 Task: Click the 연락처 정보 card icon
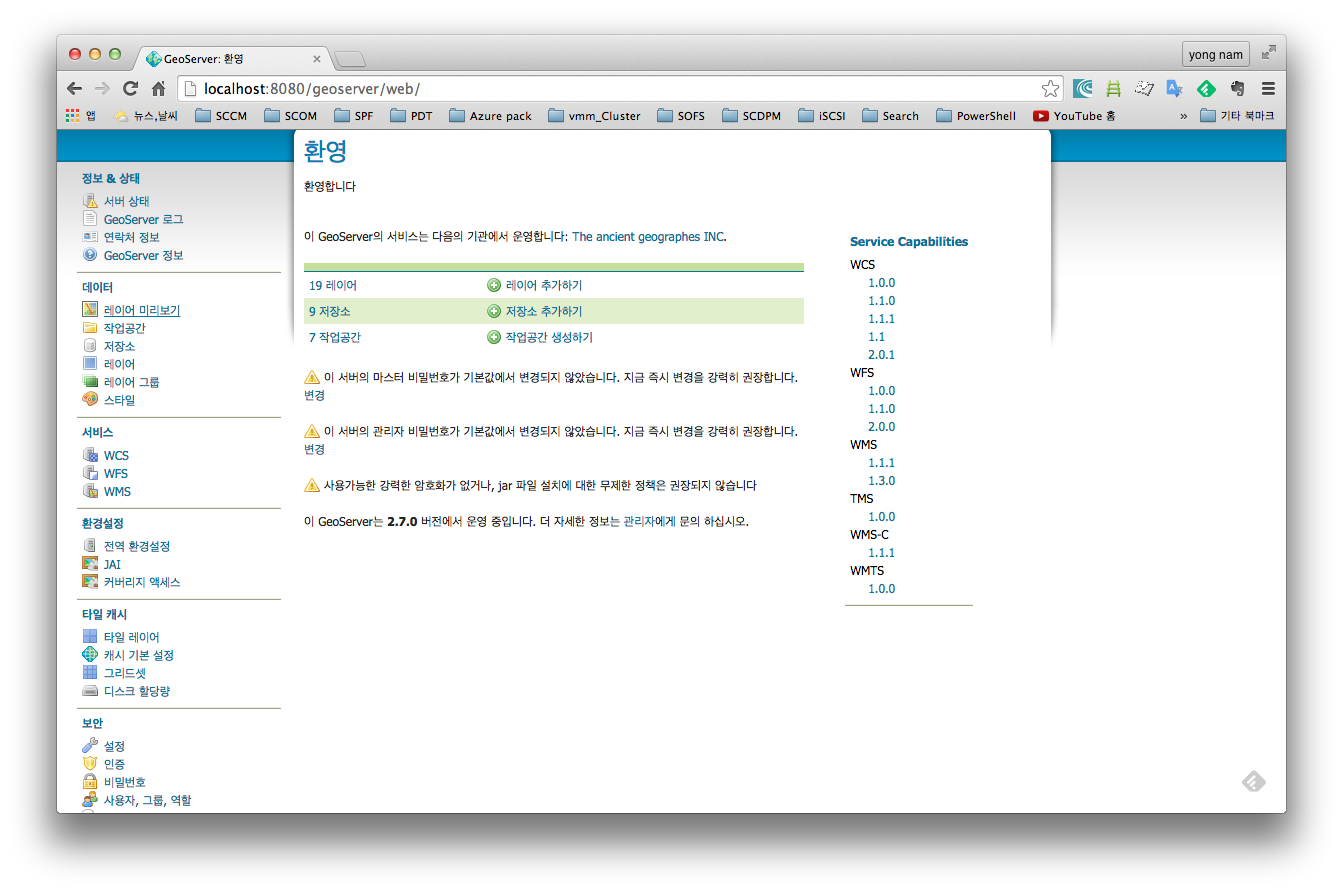tap(90, 237)
